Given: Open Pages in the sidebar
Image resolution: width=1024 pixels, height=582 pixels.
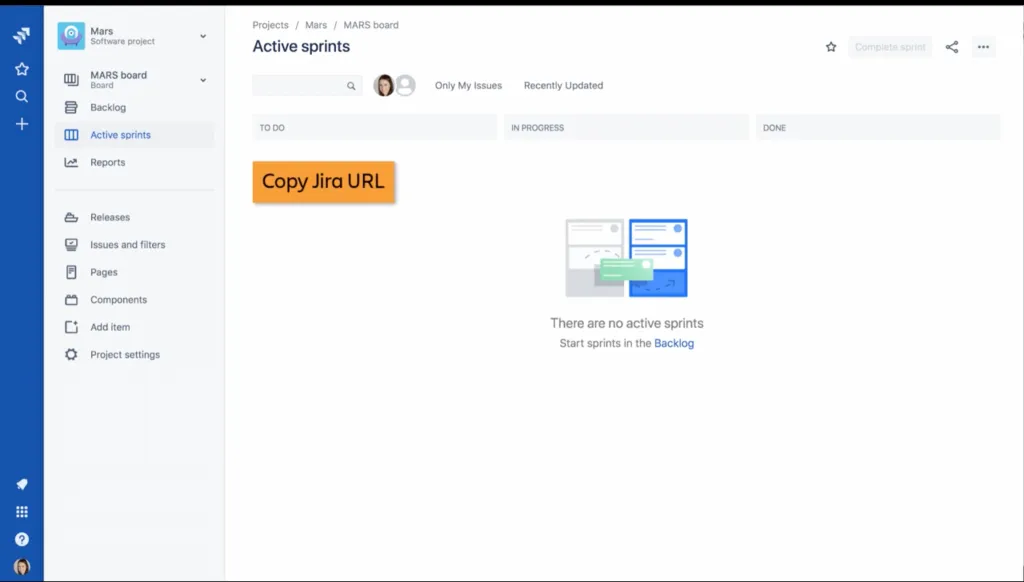Looking at the screenshot, I should (135, 272).
